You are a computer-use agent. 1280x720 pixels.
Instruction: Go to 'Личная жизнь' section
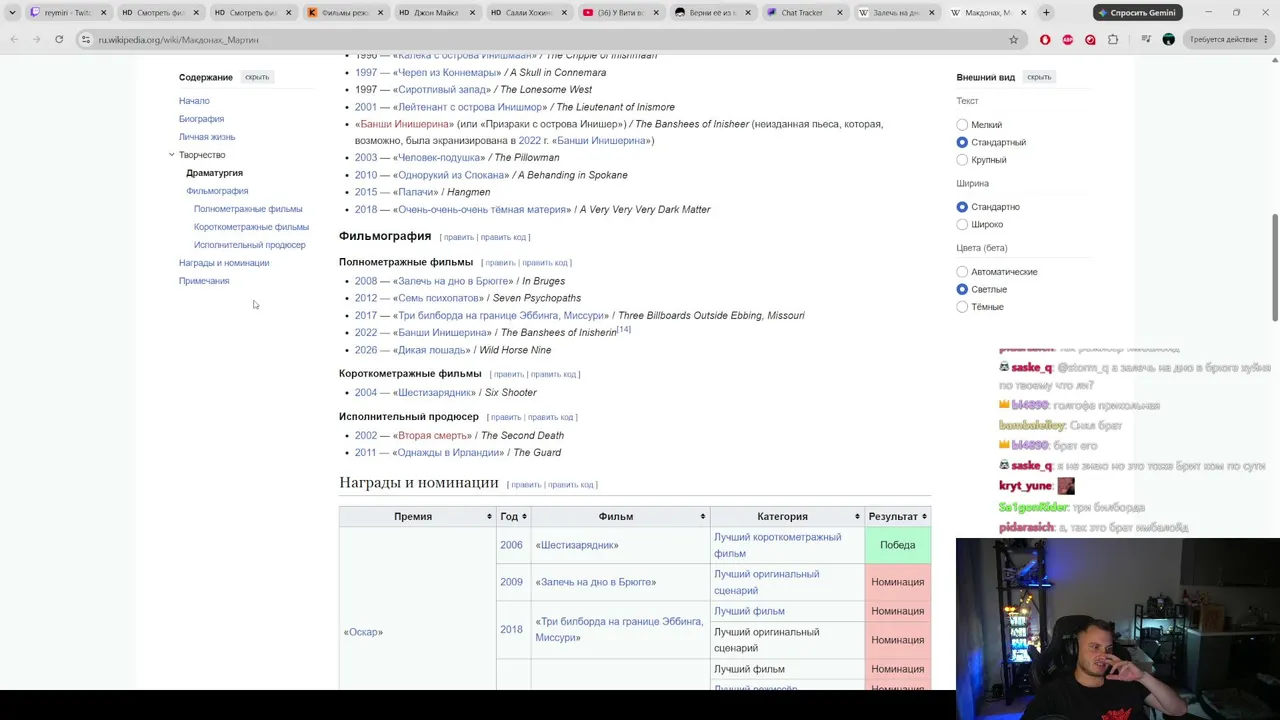point(207,137)
